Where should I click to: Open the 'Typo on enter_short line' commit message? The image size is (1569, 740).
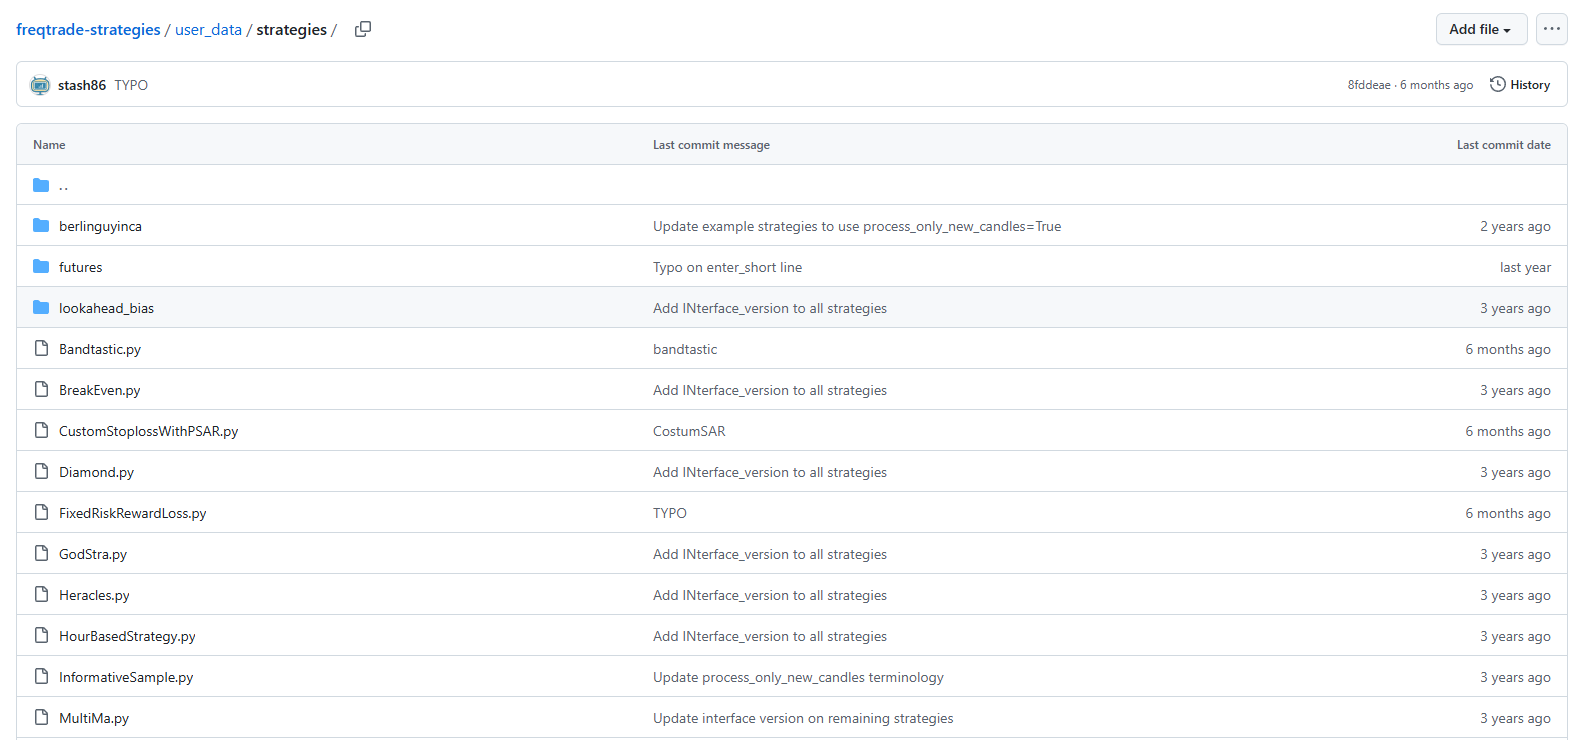[727, 267]
